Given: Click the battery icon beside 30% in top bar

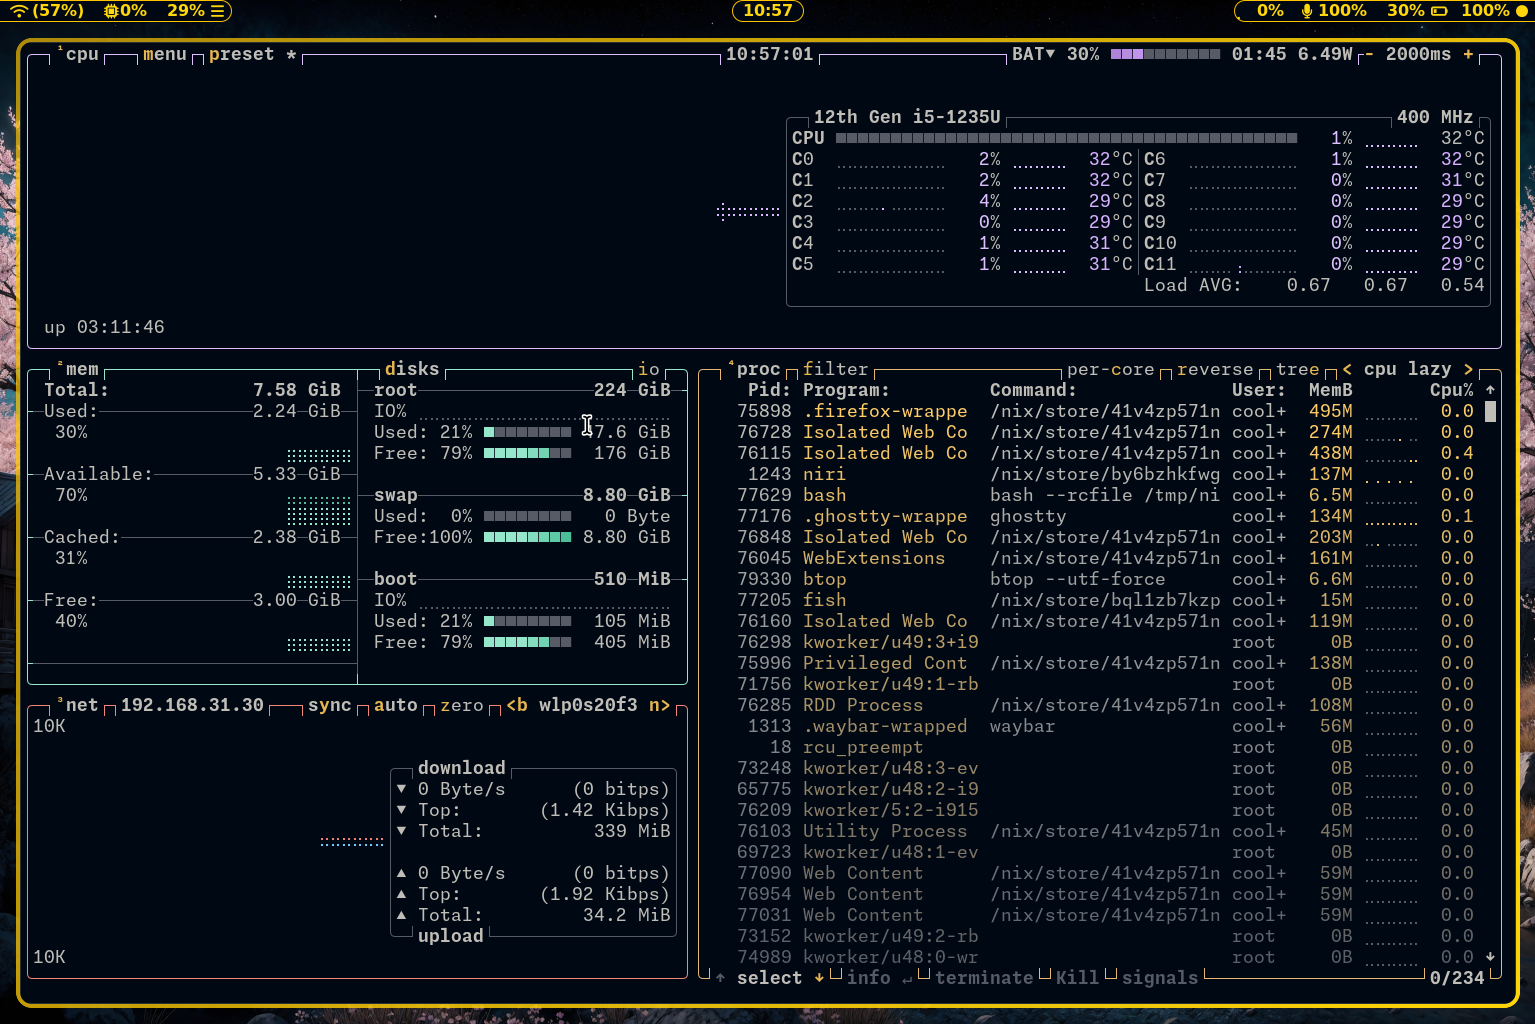Looking at the screenshot, I should click(1439, 11).
